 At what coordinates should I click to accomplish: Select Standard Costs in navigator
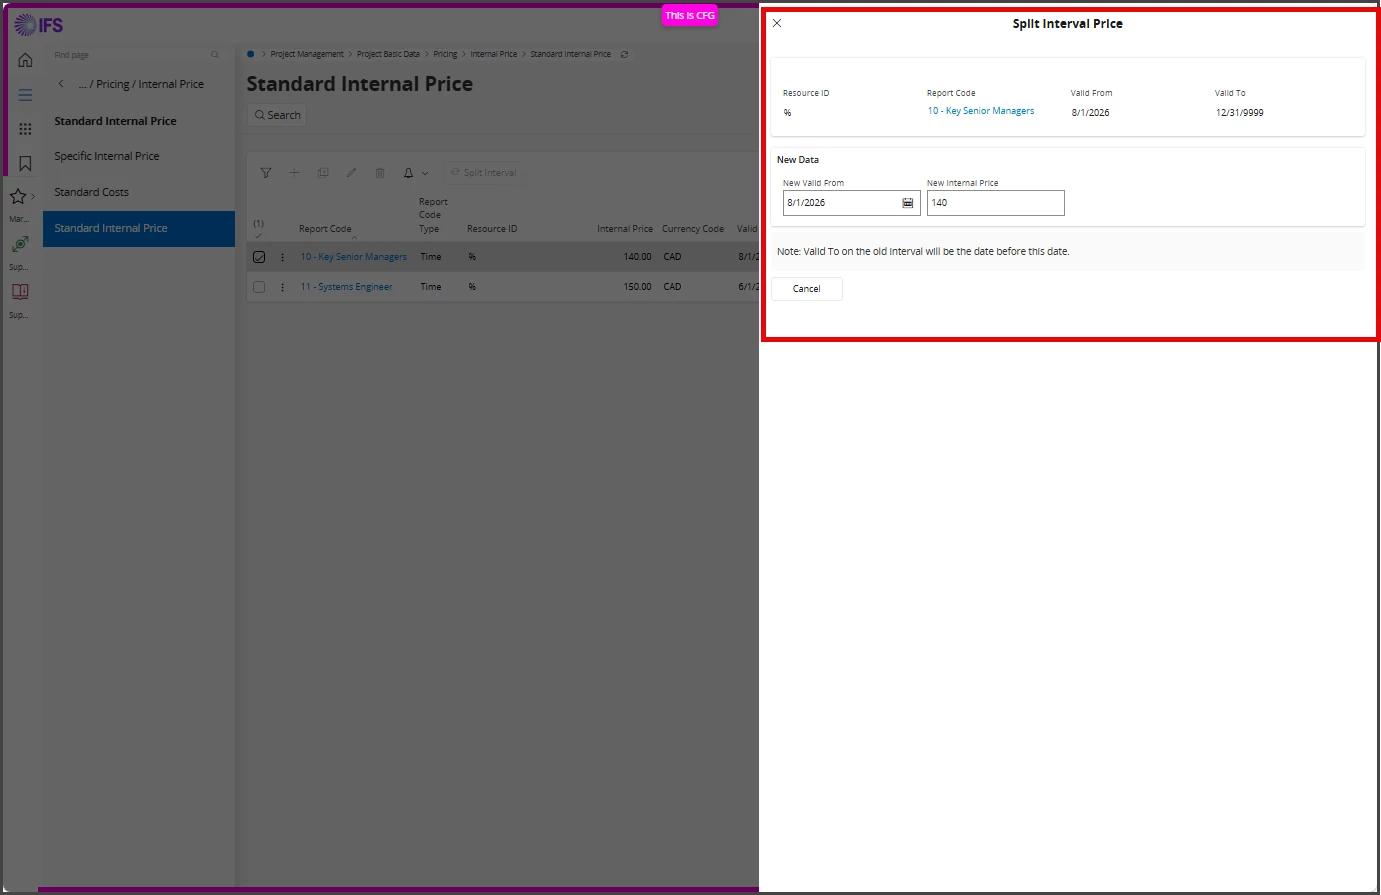(91, 192)
